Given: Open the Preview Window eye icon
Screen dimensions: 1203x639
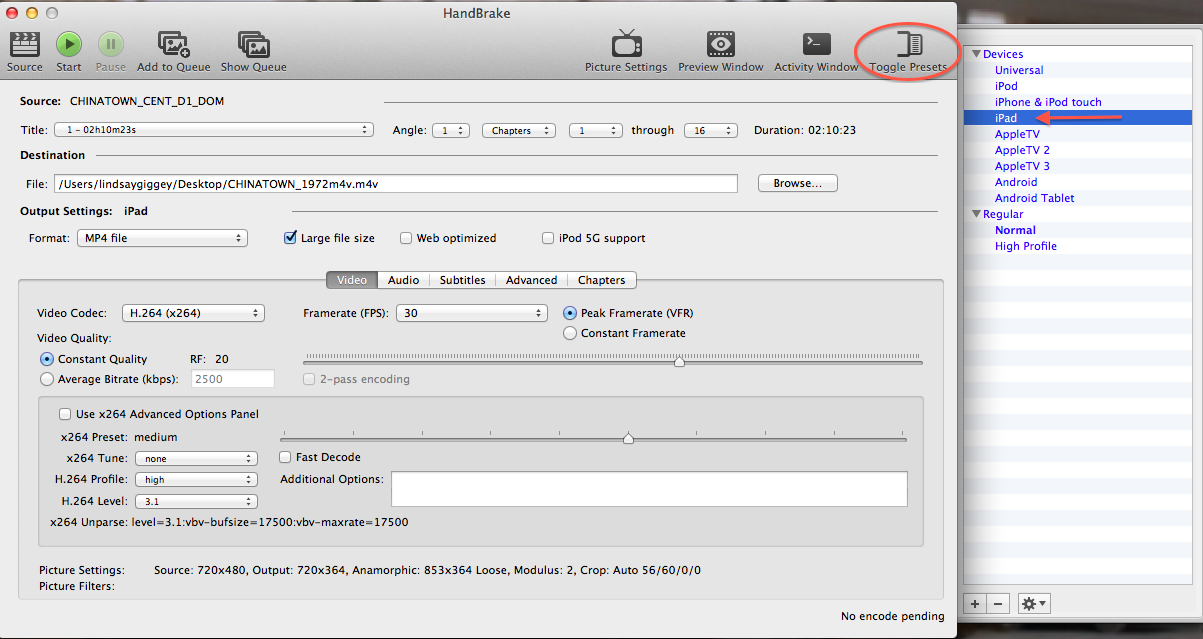Looking at the screenshot, I should pos(721,44).
